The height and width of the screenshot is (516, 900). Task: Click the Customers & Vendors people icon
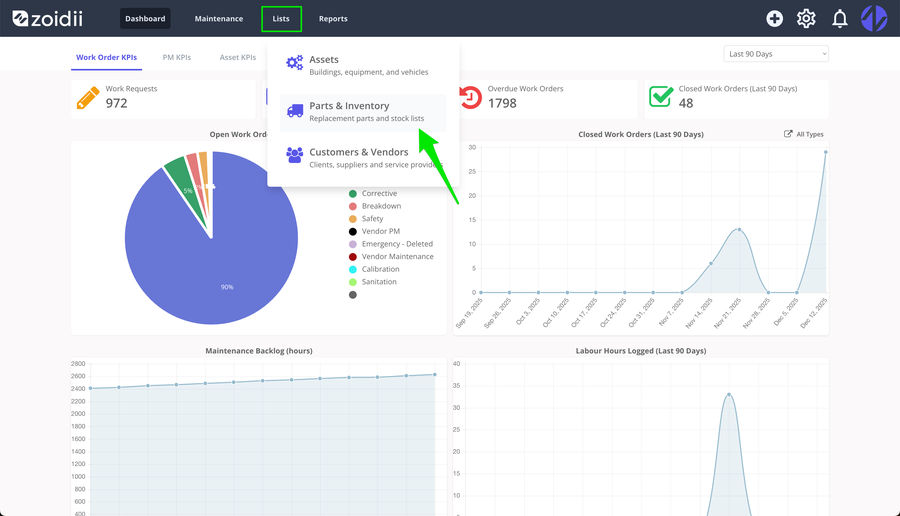[x=294, y=155]
